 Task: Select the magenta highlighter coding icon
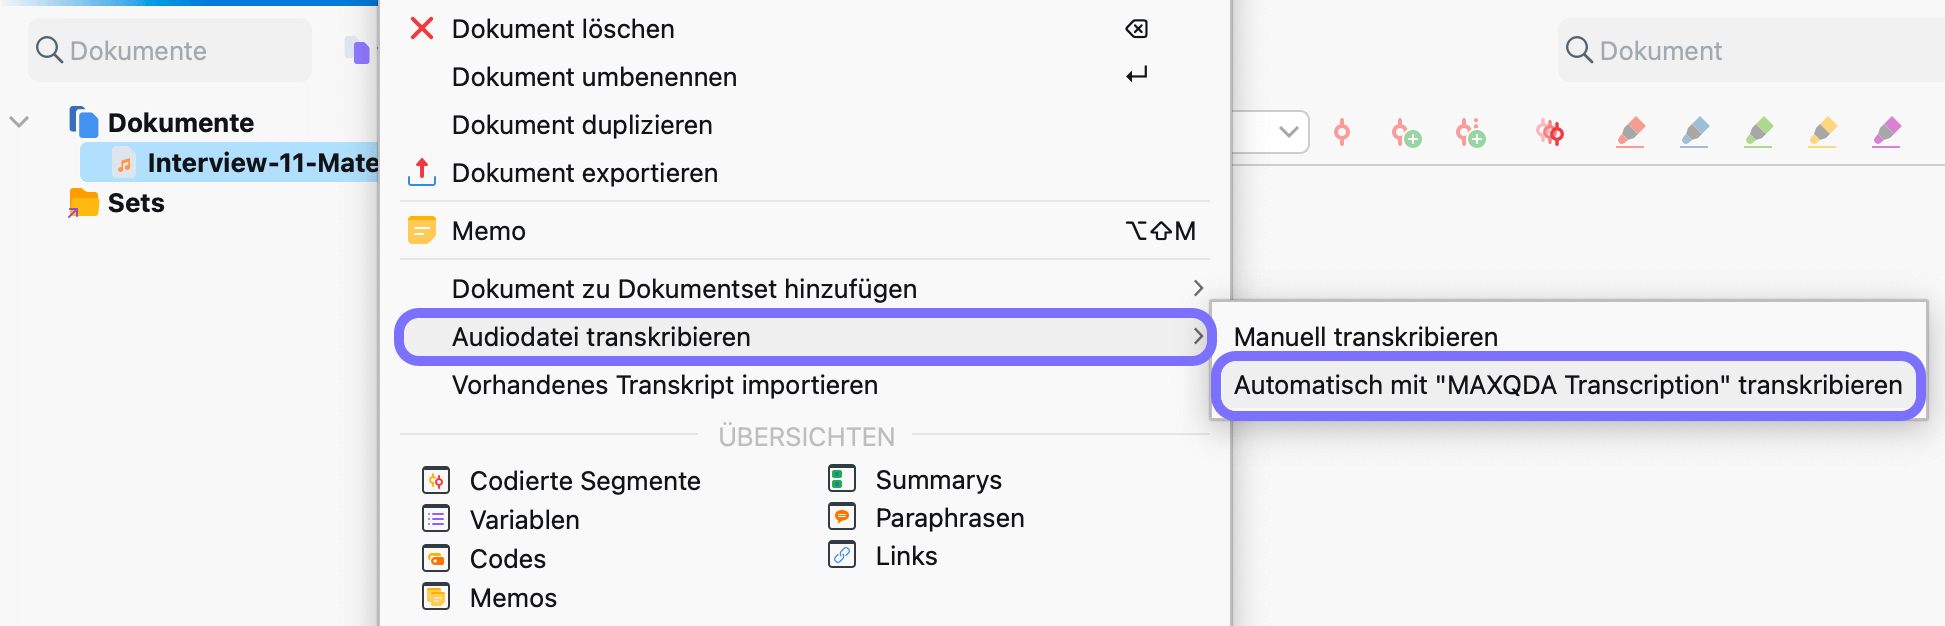pyautogui.click(x=1886, y=132)
